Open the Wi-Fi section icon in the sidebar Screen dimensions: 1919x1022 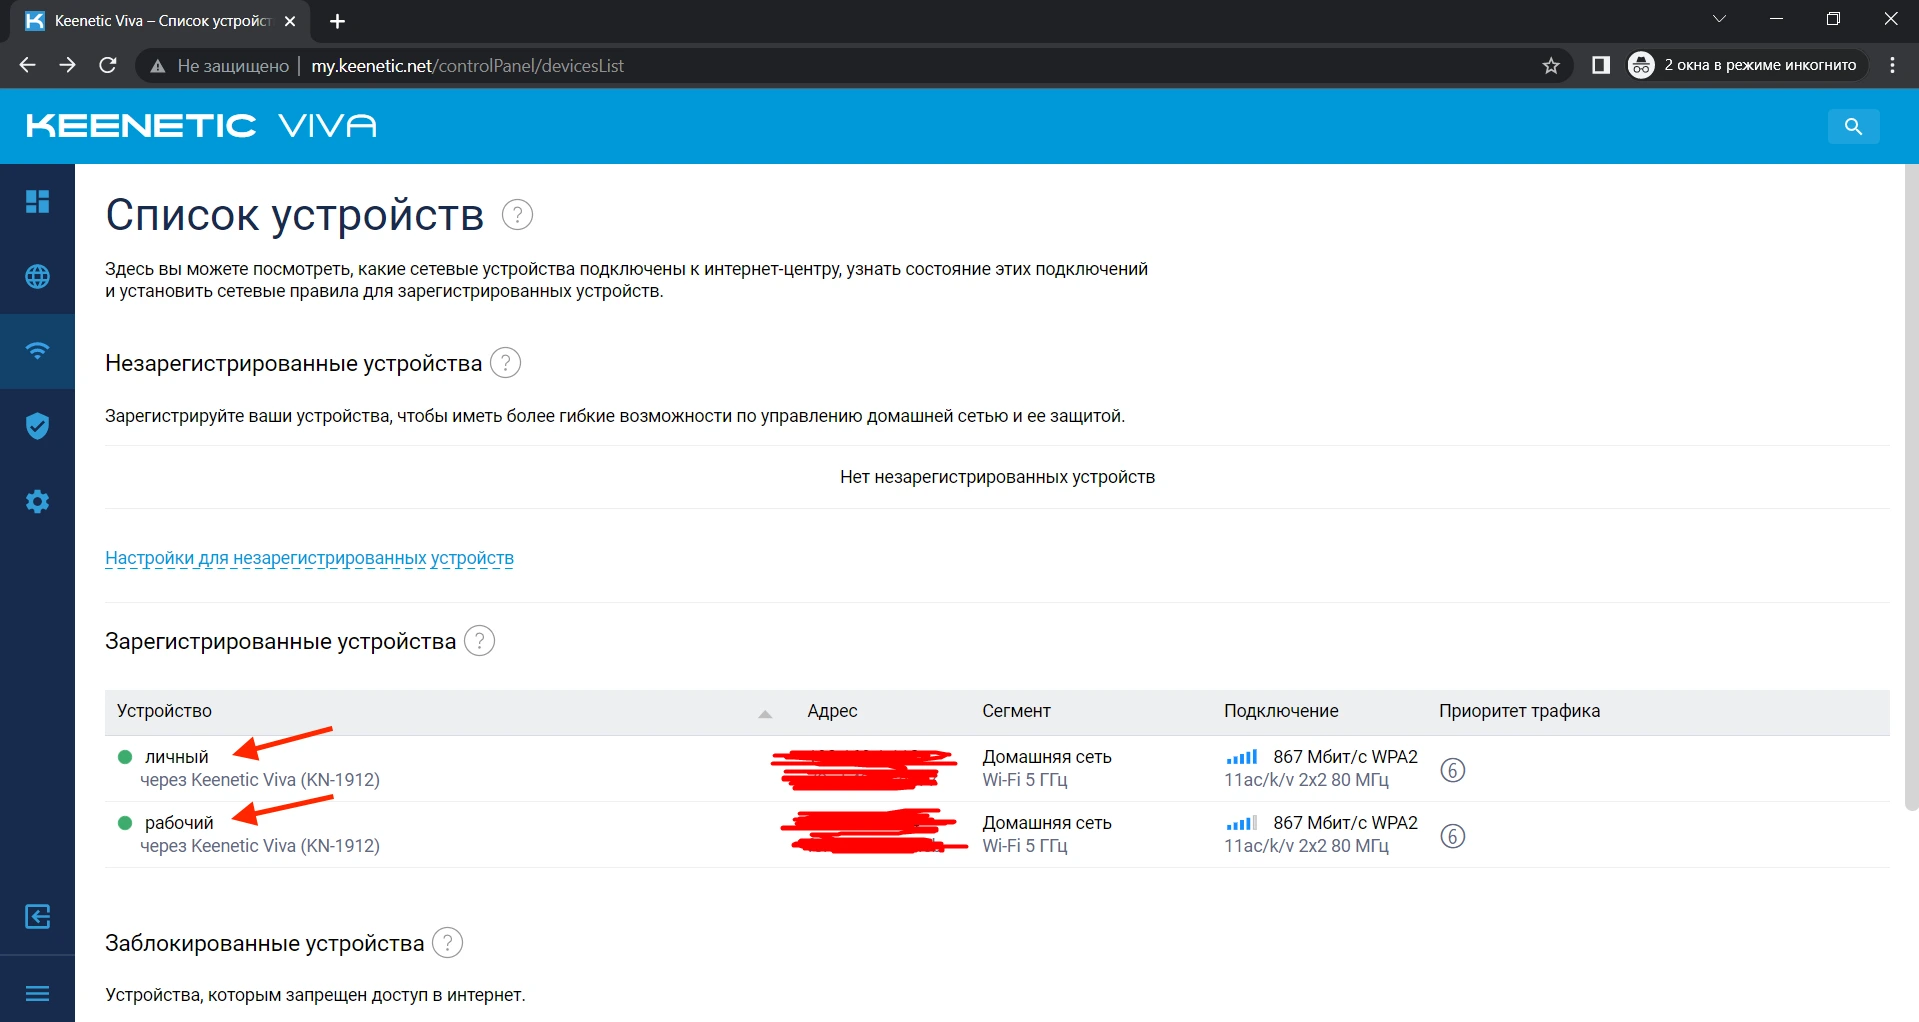pyautogui.click(x=37, y=351)
